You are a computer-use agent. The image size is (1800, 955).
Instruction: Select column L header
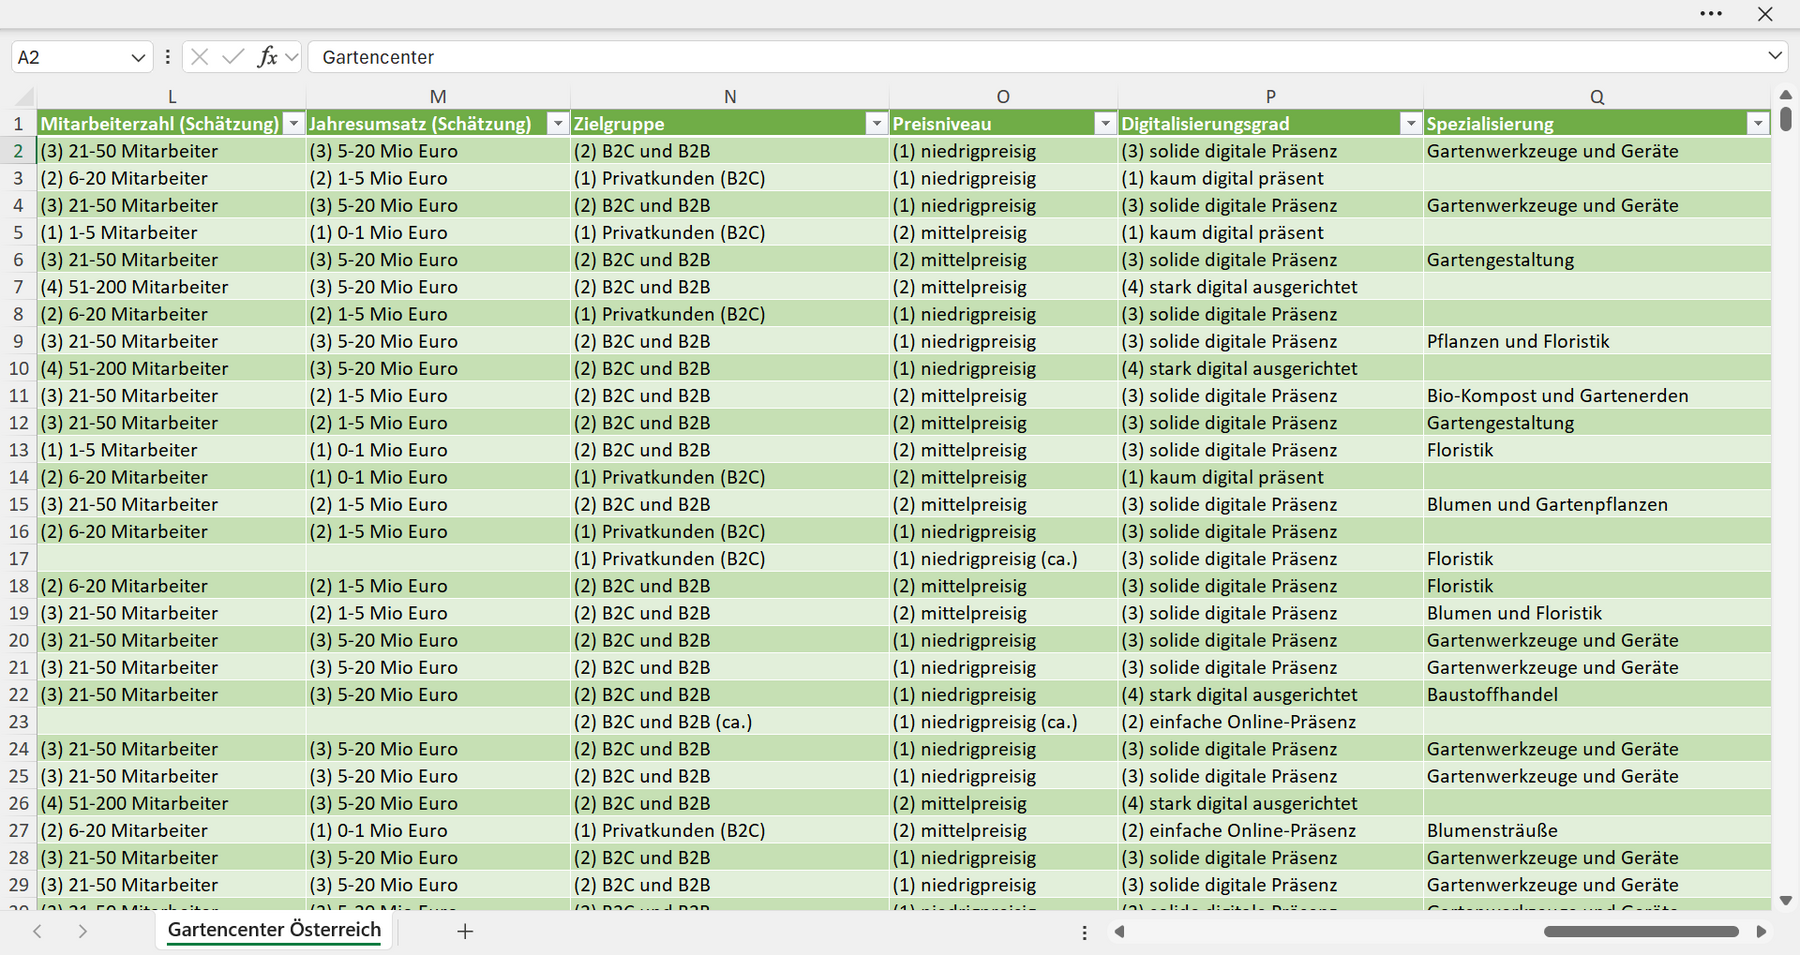(x=172, y=97)
